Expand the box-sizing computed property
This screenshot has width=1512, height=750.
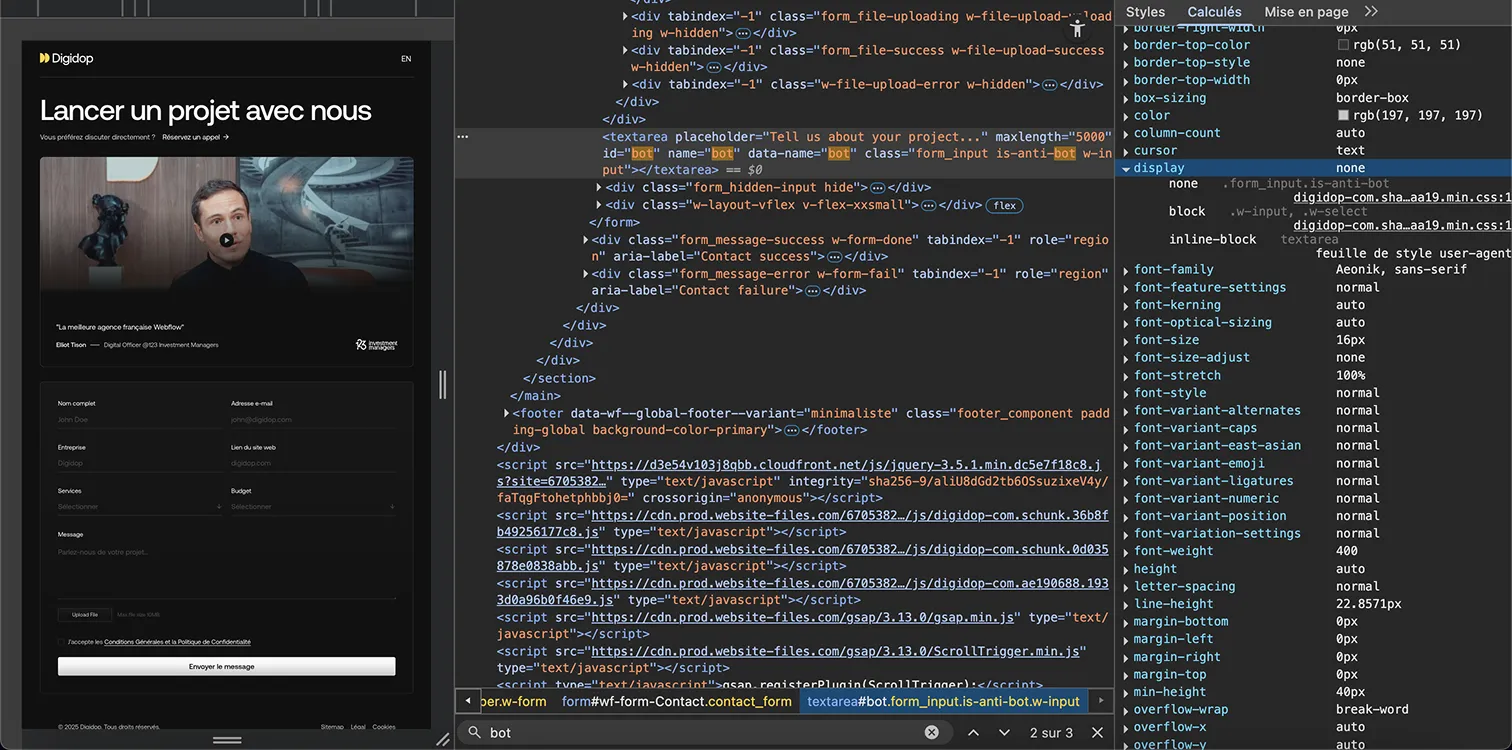click(1126, 98)
